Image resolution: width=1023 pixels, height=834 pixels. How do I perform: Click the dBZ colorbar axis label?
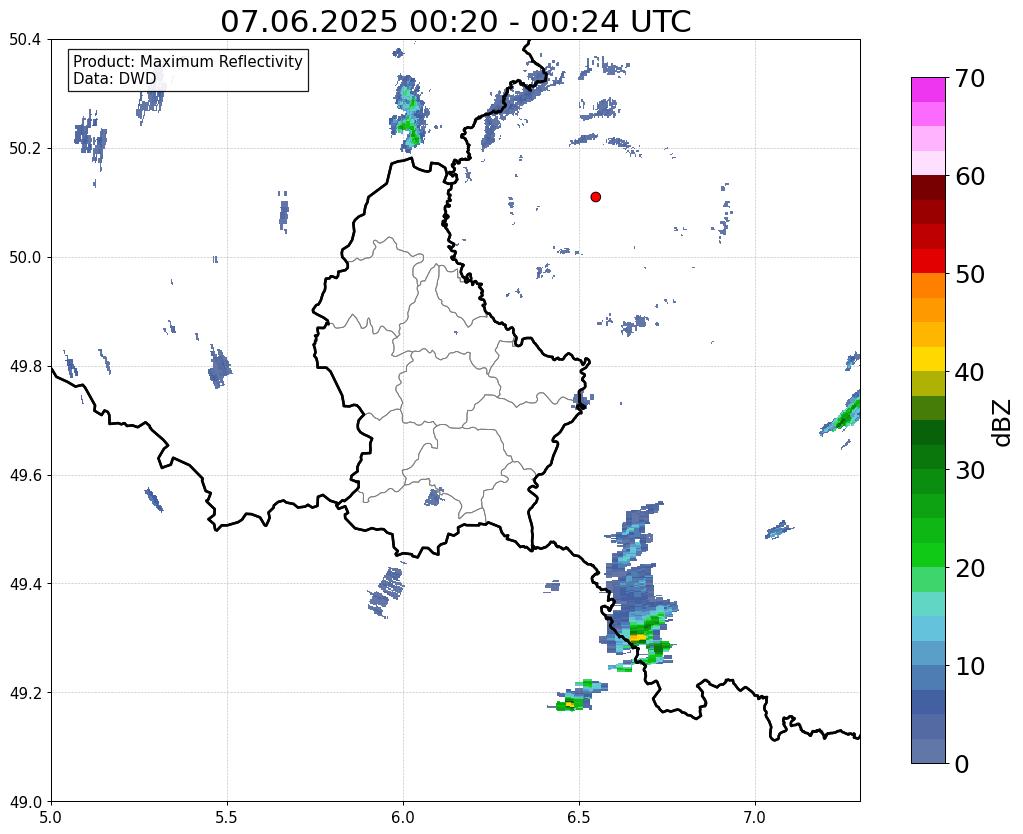[1003, 422]
